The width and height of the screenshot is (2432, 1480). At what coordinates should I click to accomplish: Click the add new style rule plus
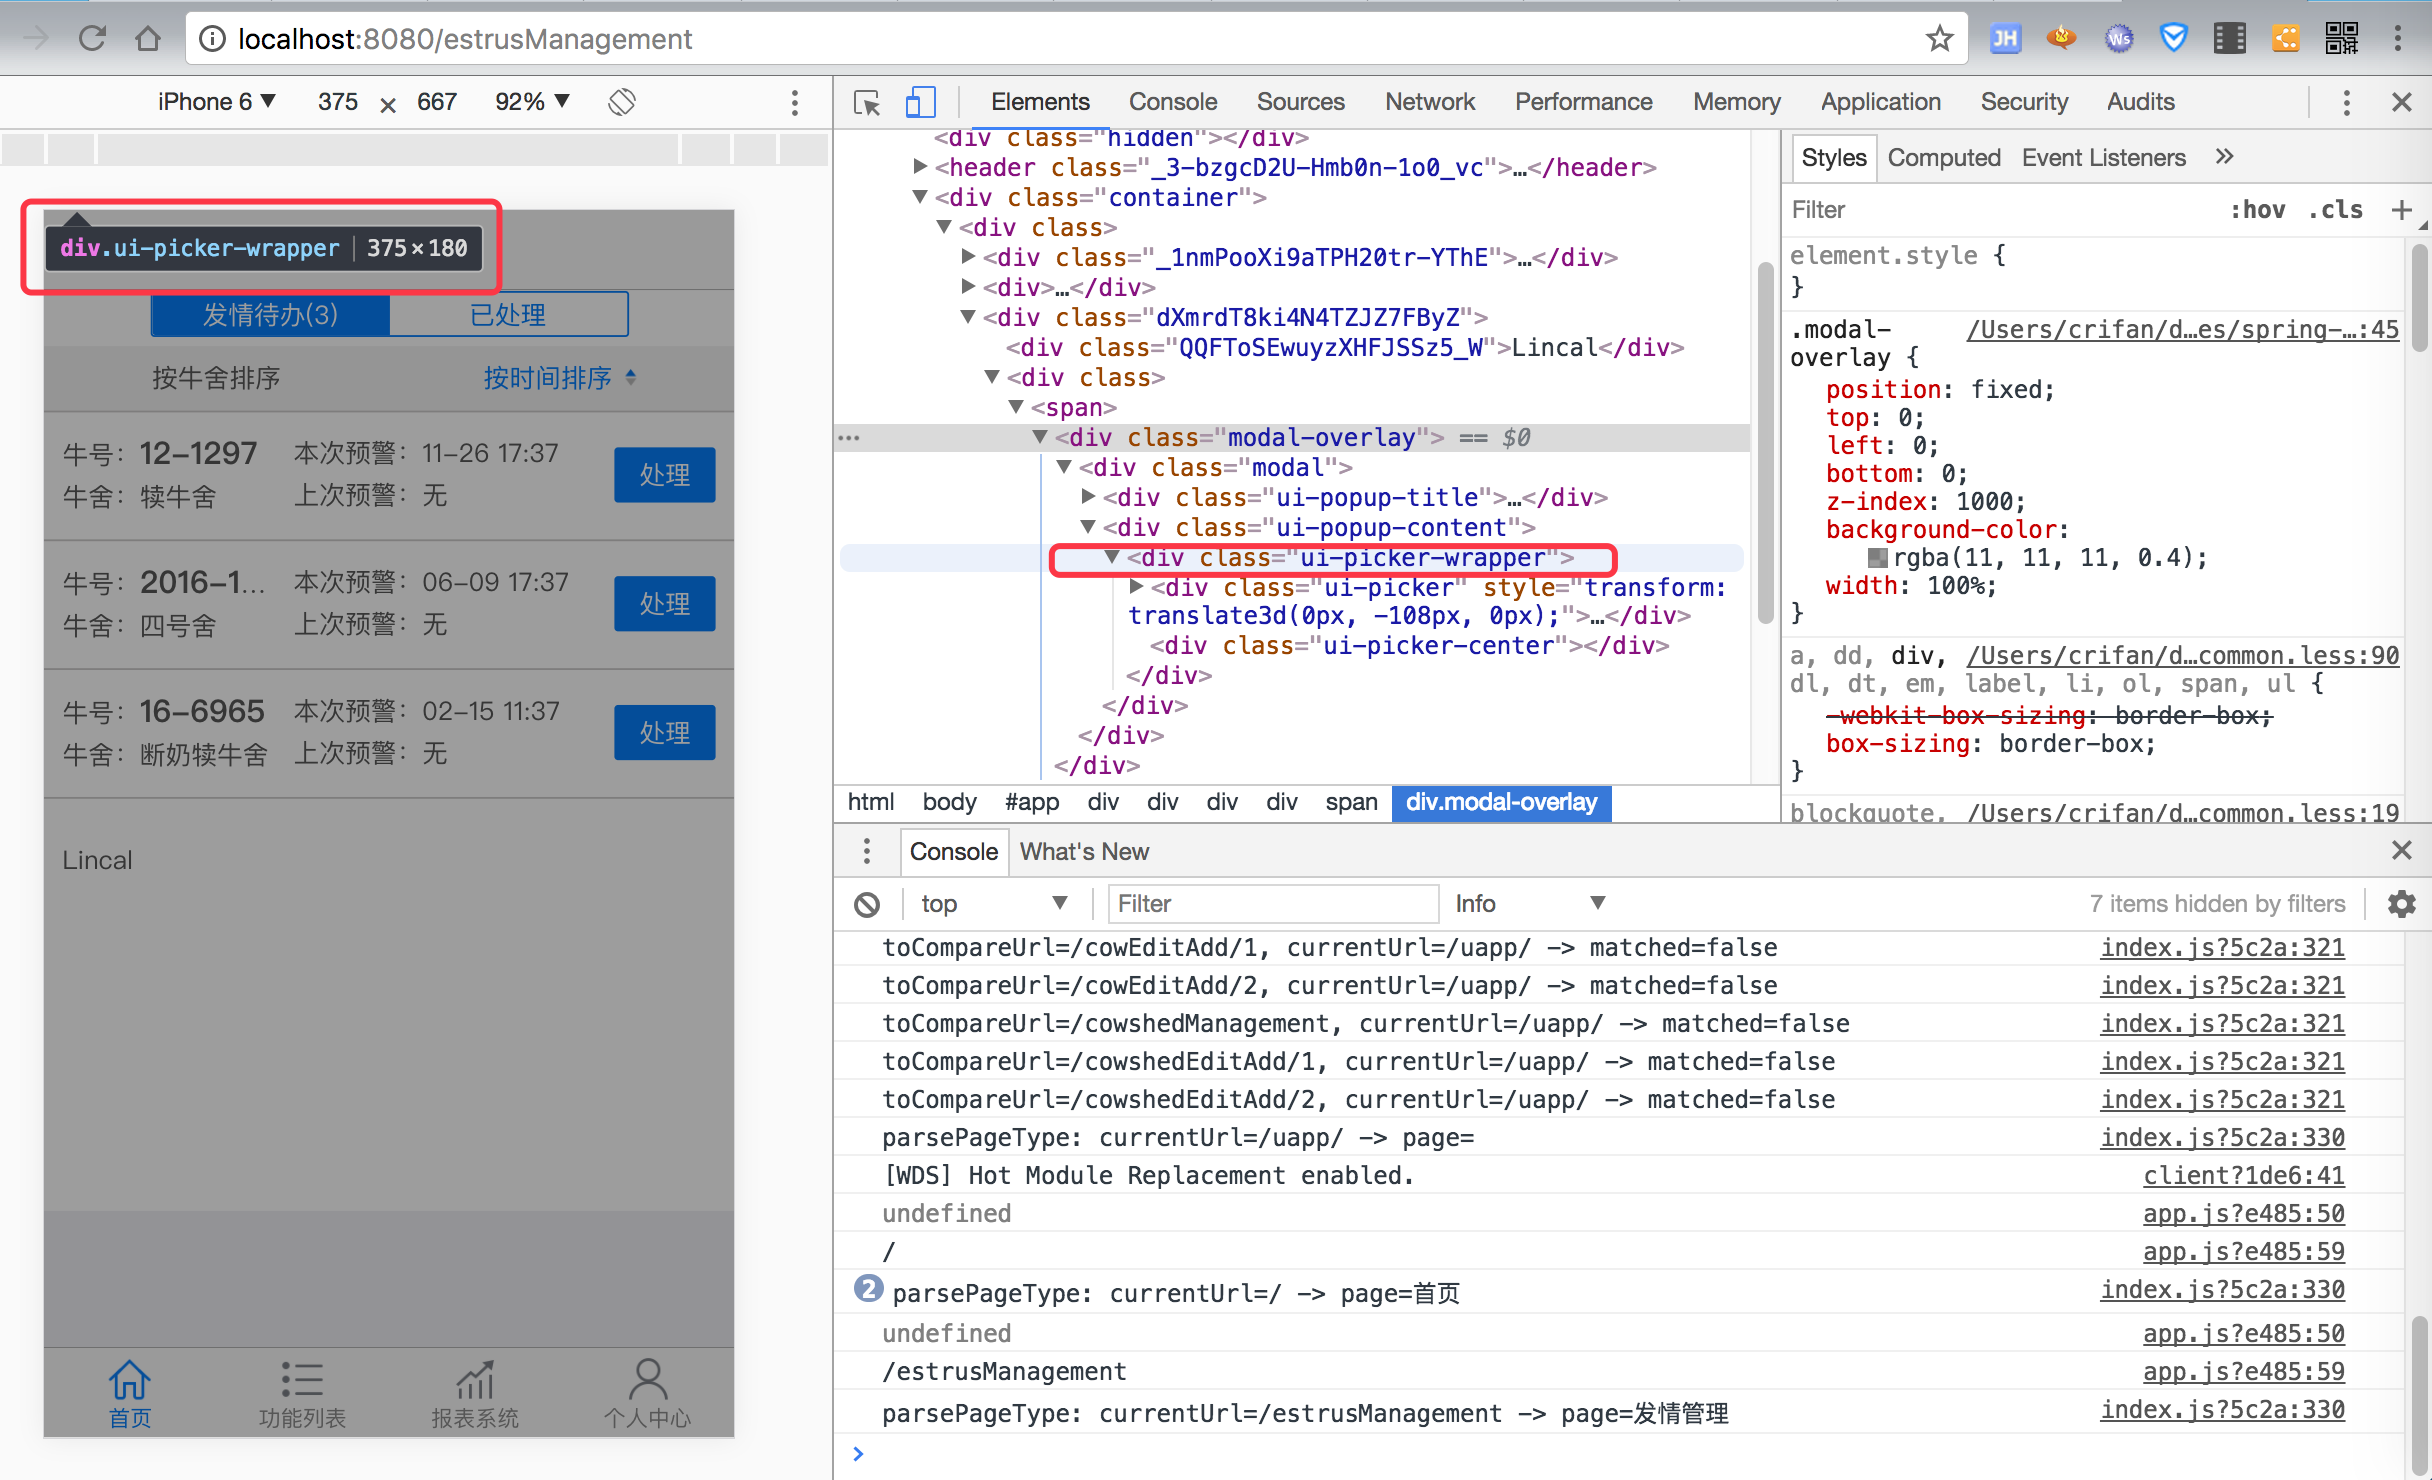2400,210
